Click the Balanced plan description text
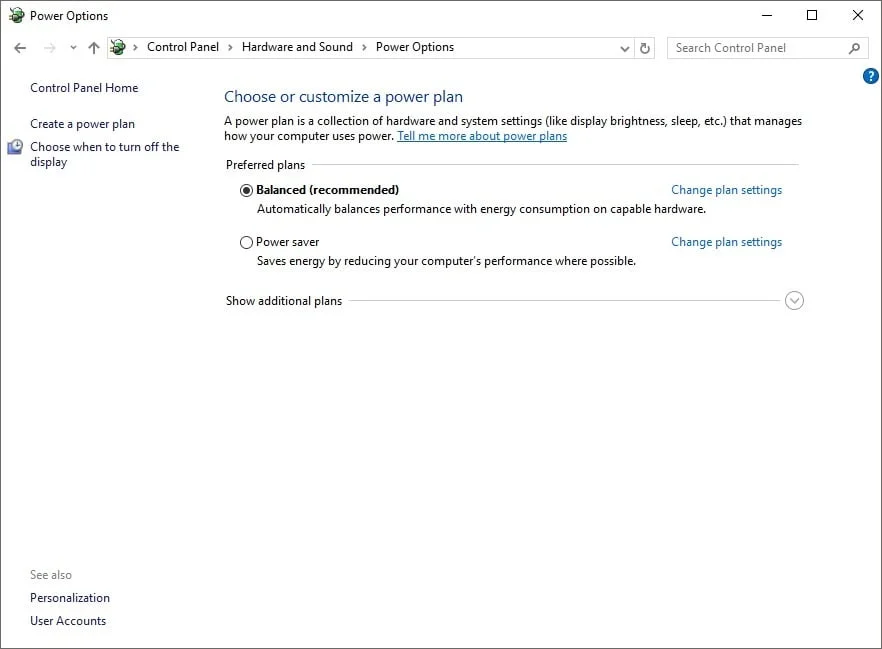Image resolution: width=882 pixels, height=649 pixels. 482,209
